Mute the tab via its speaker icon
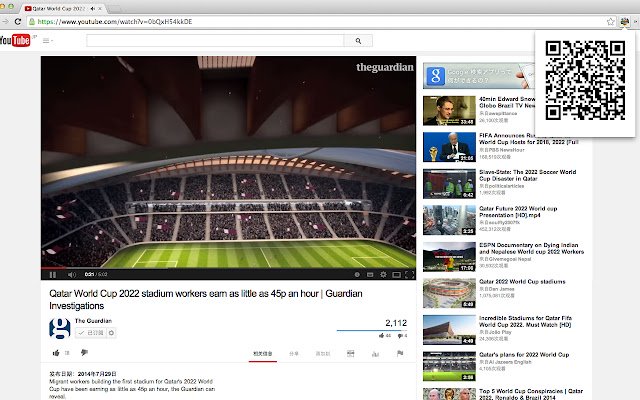Image resolution: width=640 pixels, height=400 pixels. (x=93, y=9)
